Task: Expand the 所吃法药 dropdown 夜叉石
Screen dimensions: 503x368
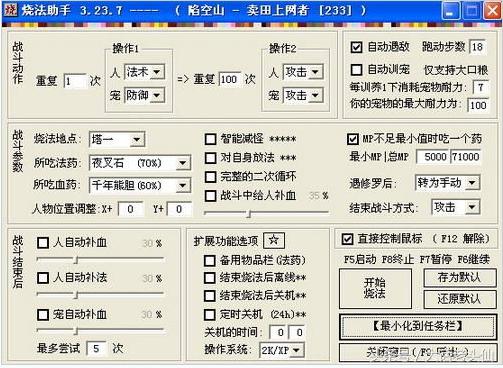Action: click(140, 163)
